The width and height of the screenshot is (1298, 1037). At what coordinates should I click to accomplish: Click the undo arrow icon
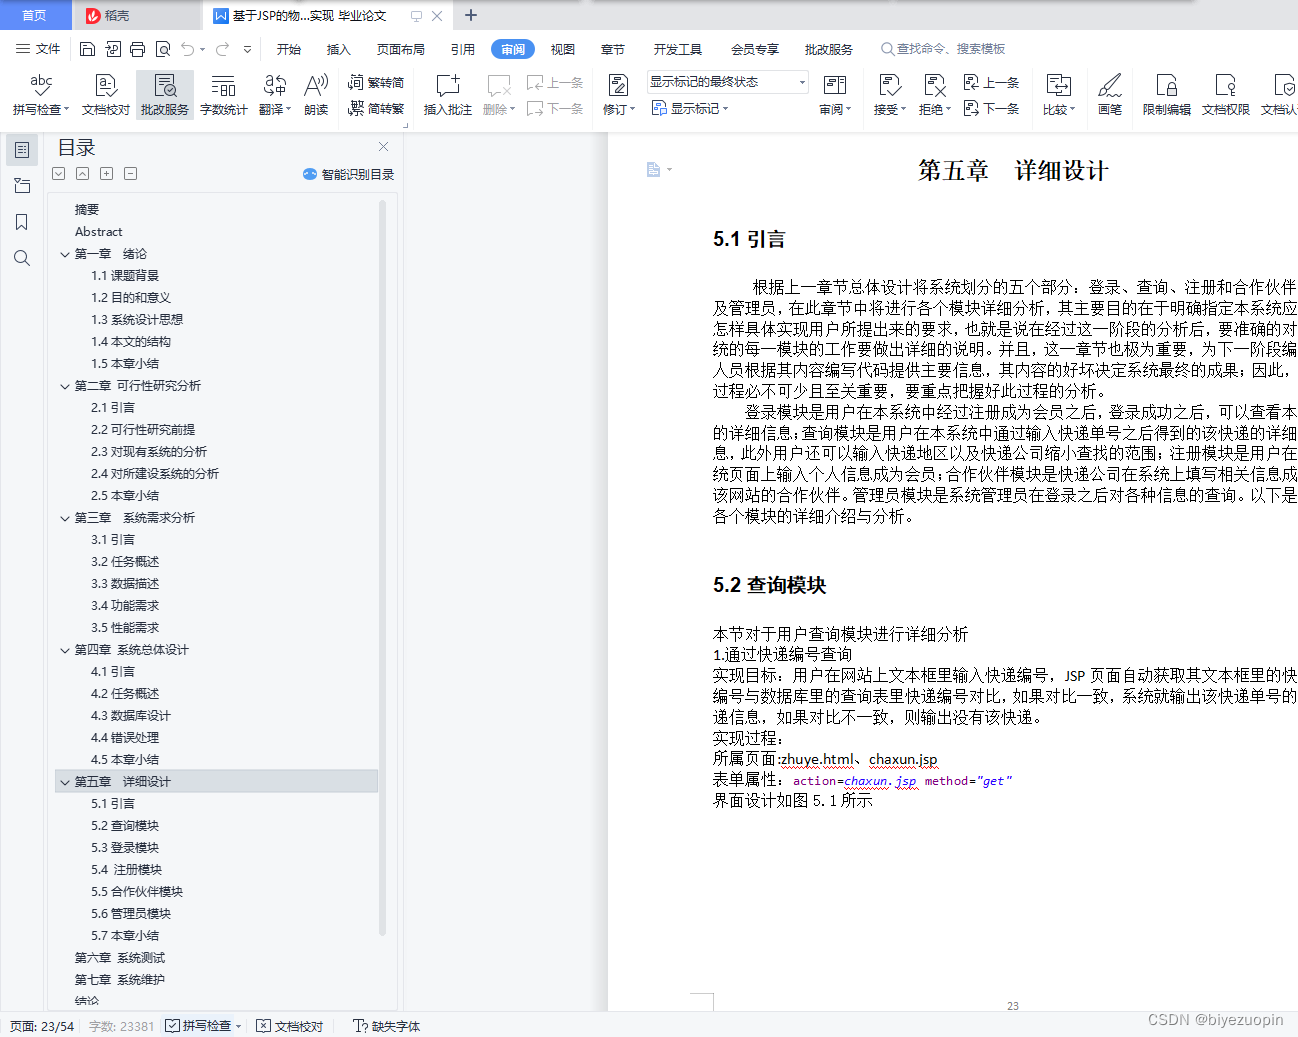click(188, 49)
